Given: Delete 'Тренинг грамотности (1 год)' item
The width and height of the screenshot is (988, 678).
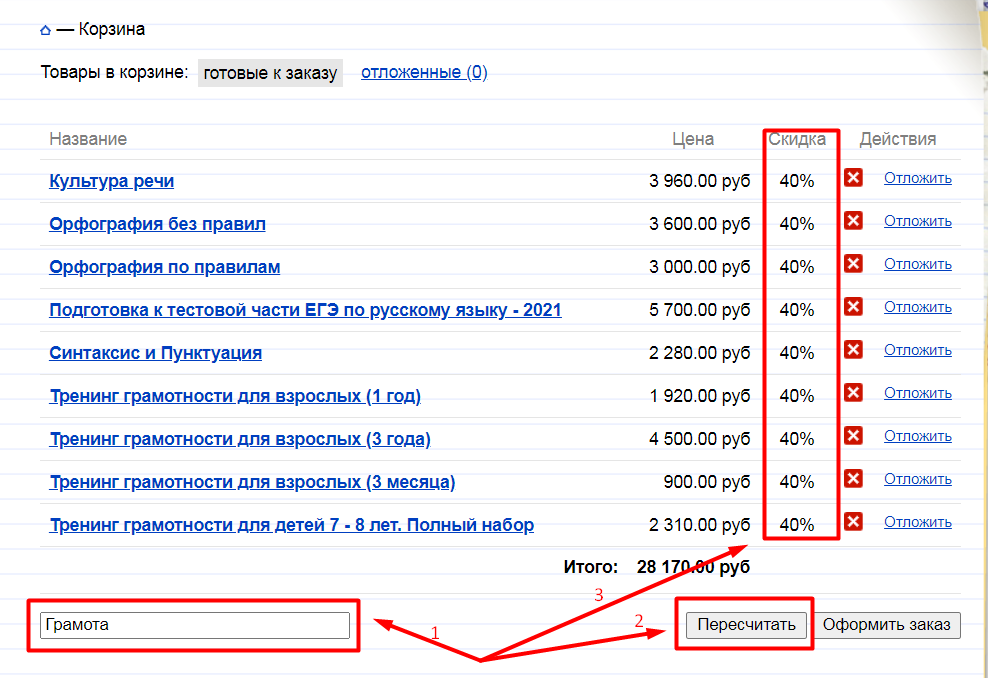Looking at the screenshot, I should coord(853,393).
